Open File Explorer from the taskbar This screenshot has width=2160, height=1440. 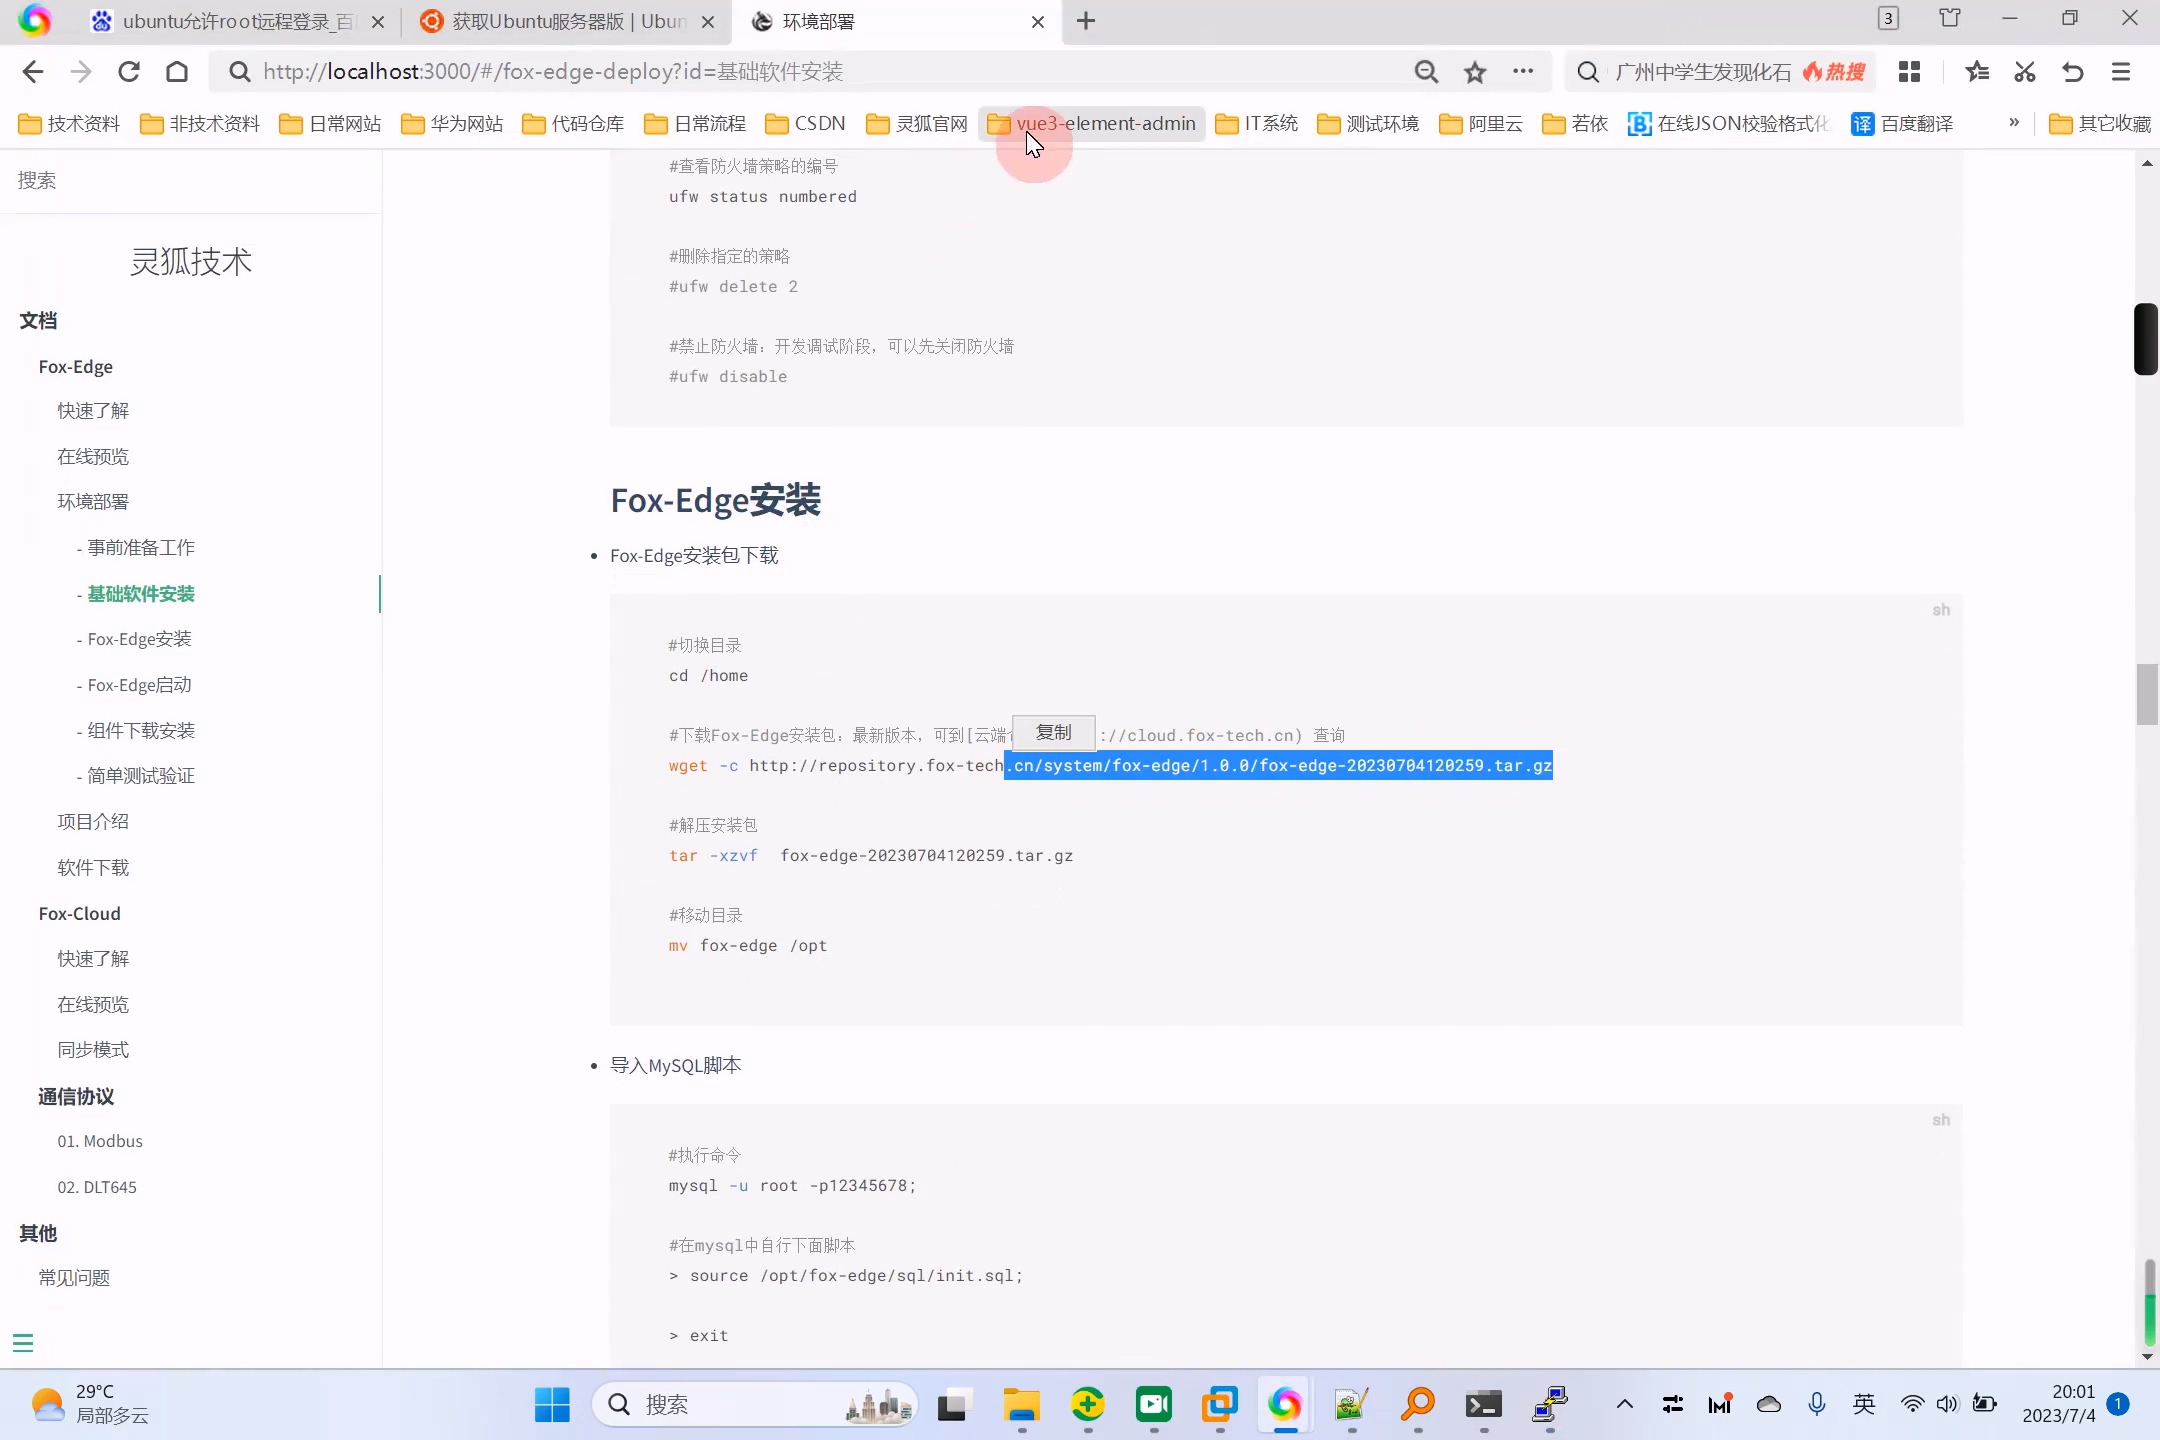1022,1405
